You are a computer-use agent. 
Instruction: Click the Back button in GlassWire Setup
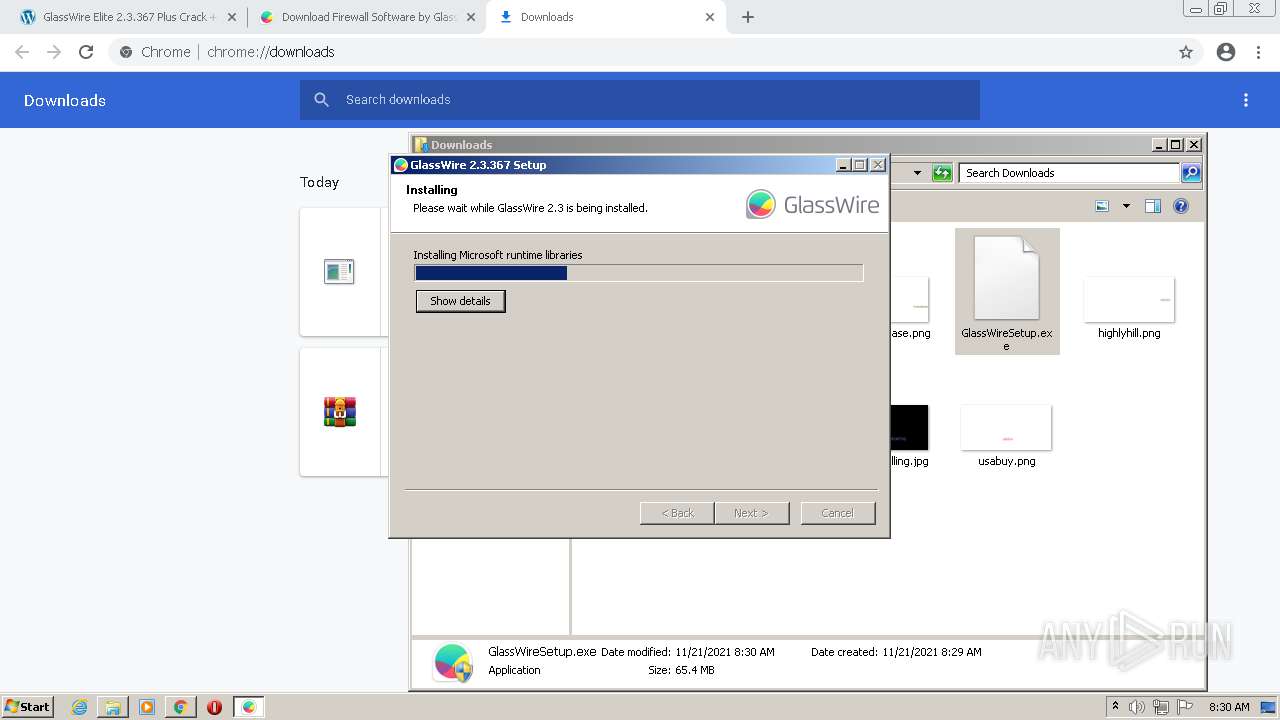pos(677,513)
